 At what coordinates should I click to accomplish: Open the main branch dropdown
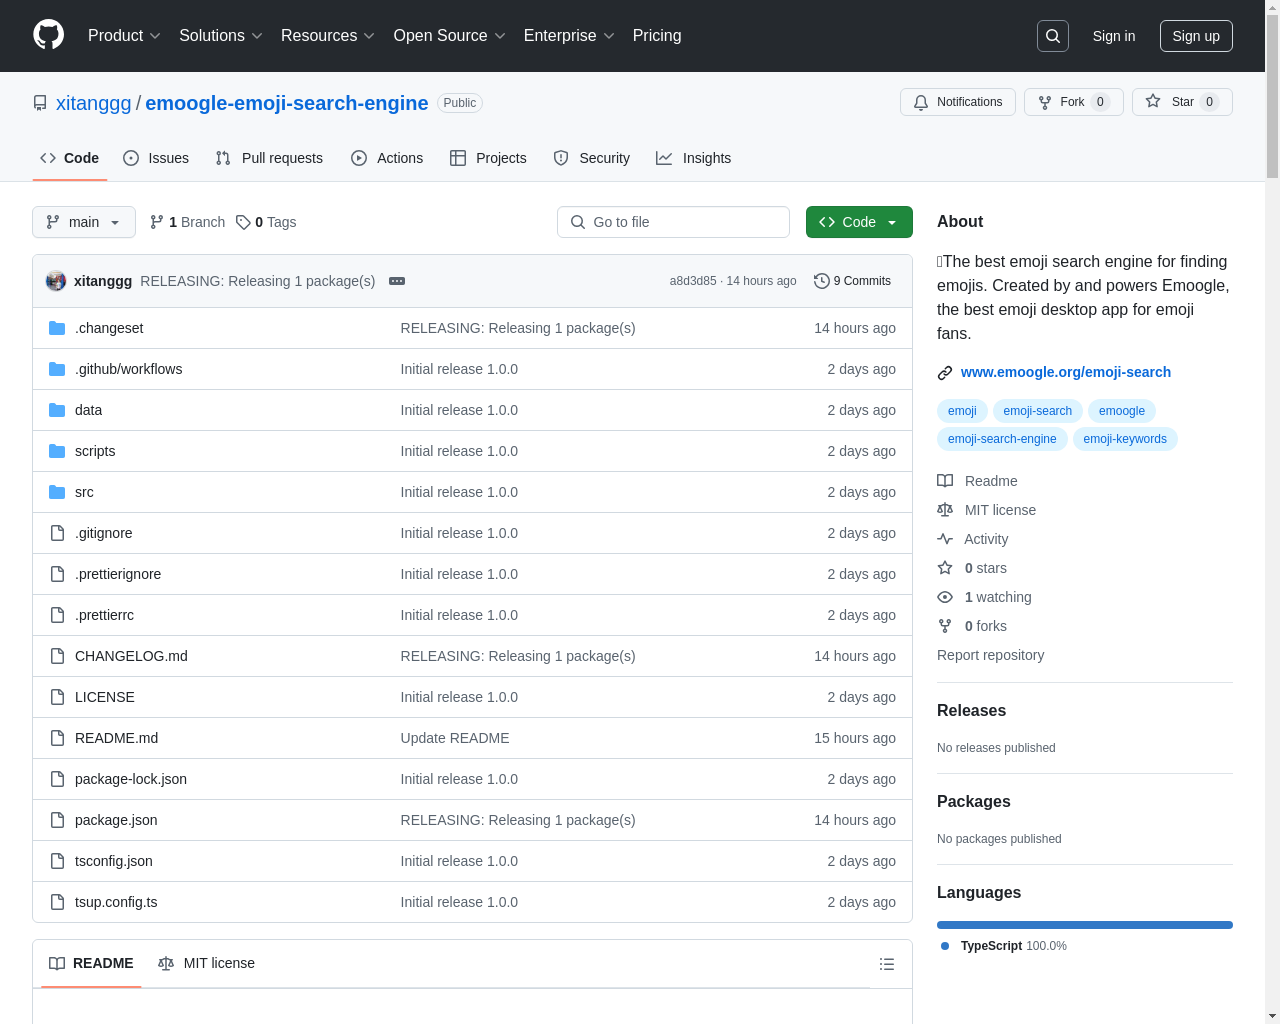[84, 222]
